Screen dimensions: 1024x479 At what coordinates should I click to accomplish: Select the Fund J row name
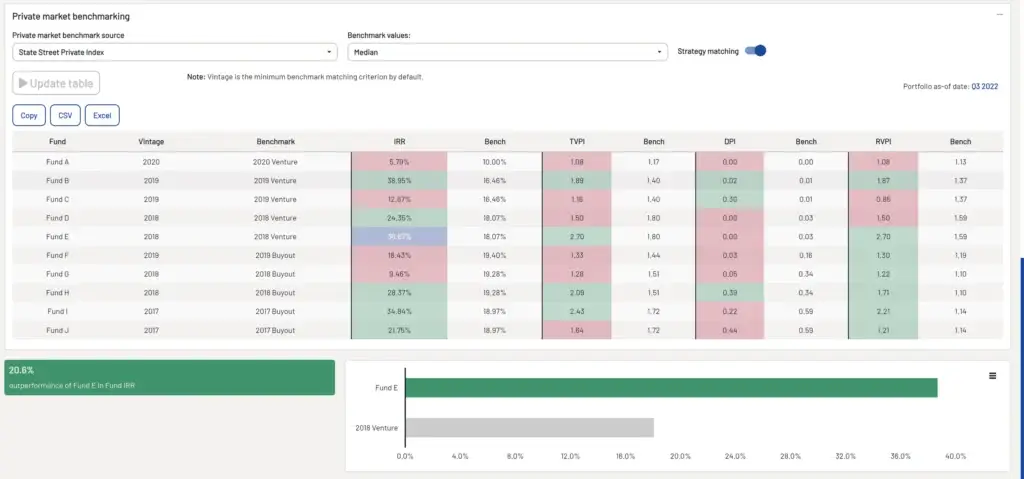[57, 331]
